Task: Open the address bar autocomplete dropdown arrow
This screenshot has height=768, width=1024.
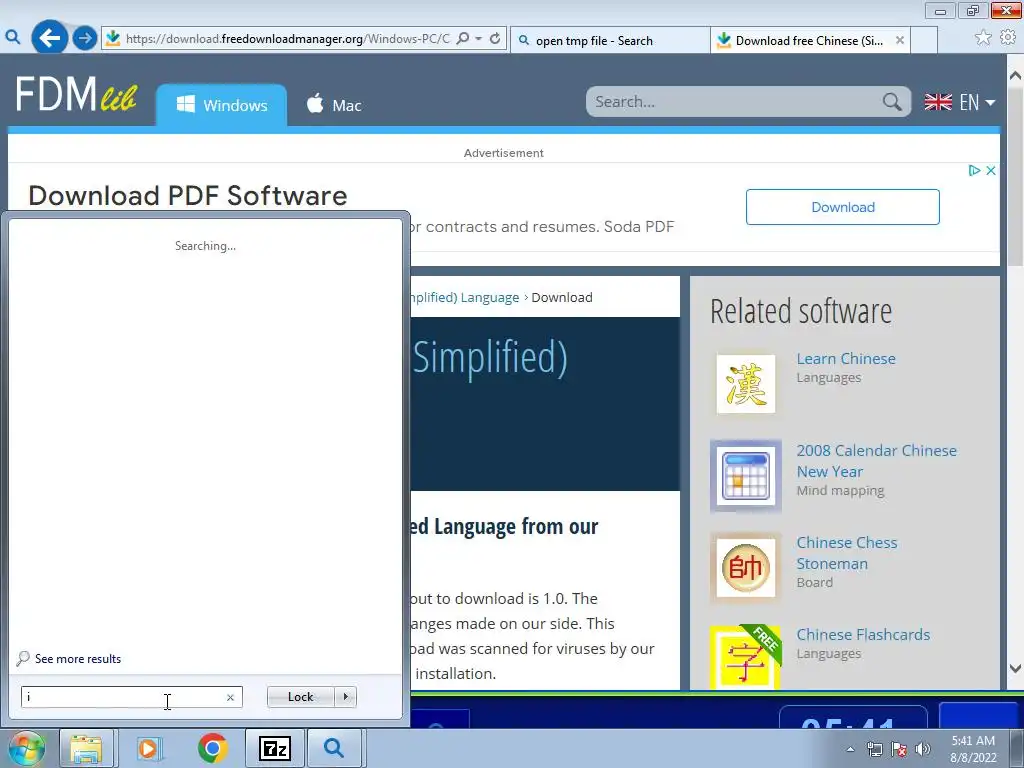Action: [x=479, y=39]
